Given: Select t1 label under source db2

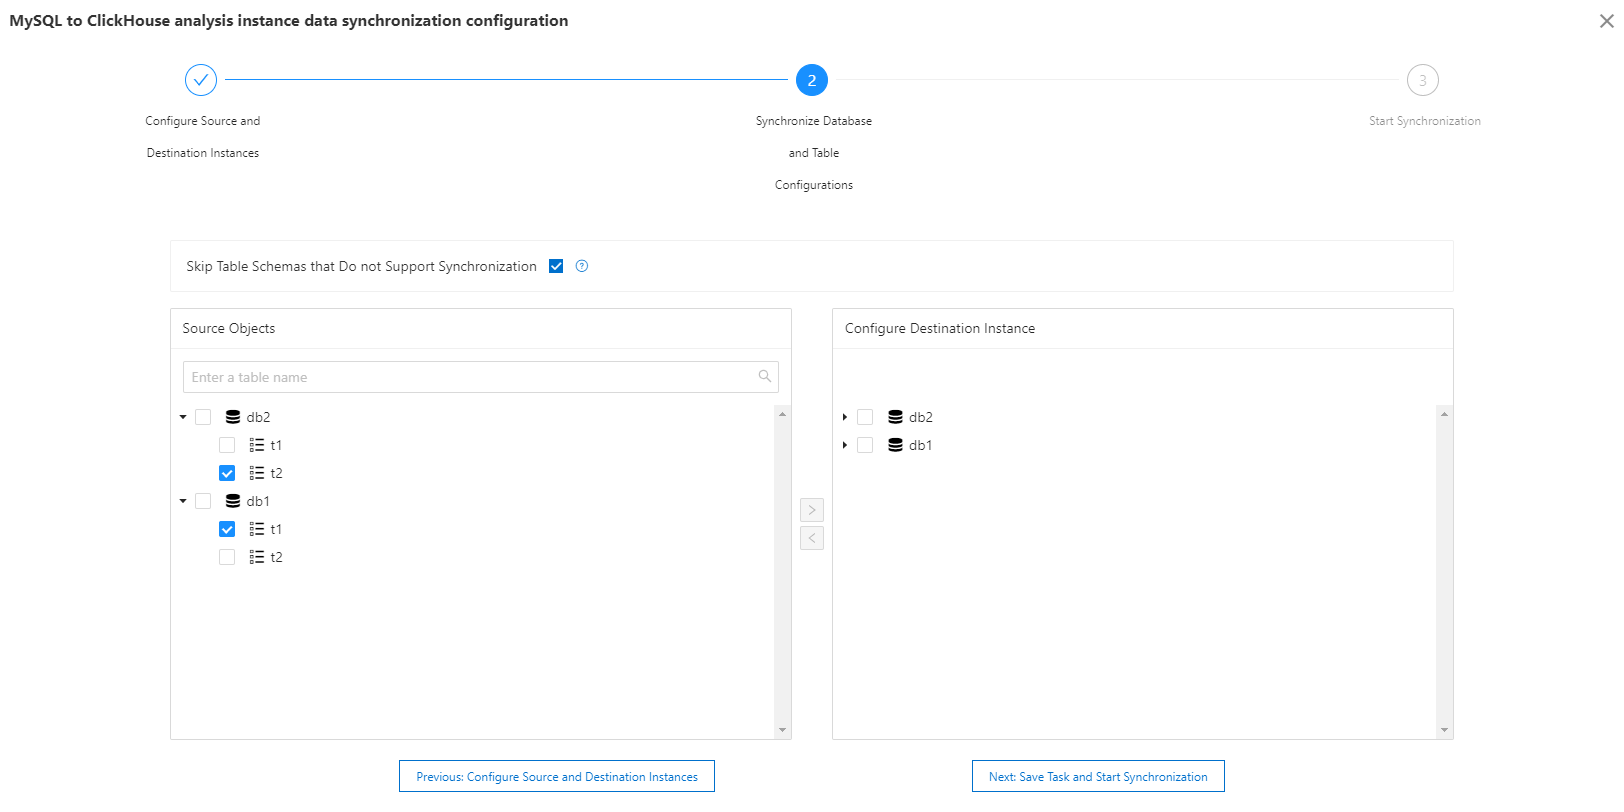Looking at the screenshot, I should pyautogui.click(x=276, y=445).
